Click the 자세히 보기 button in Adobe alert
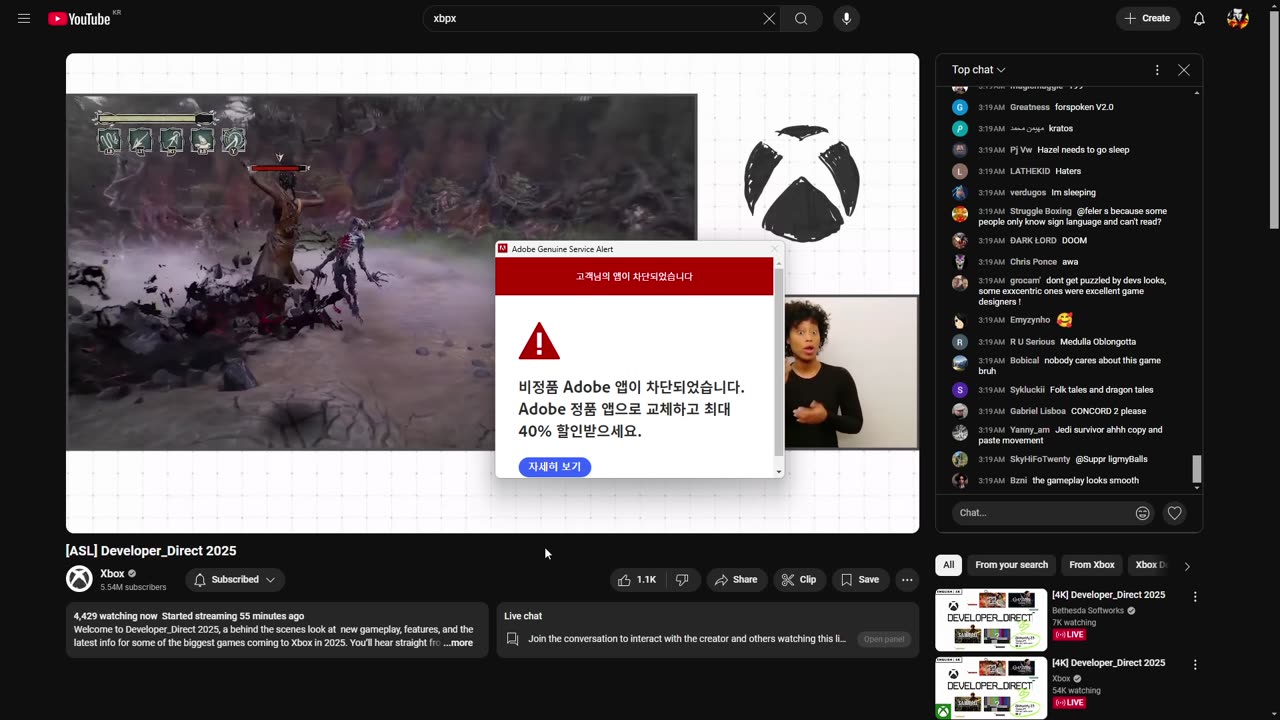 tap(555, 467)
